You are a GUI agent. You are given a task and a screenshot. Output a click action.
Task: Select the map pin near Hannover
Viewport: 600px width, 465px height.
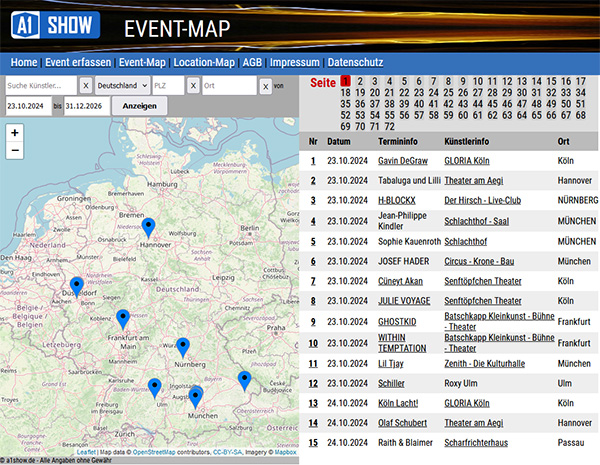pos(148,228)
